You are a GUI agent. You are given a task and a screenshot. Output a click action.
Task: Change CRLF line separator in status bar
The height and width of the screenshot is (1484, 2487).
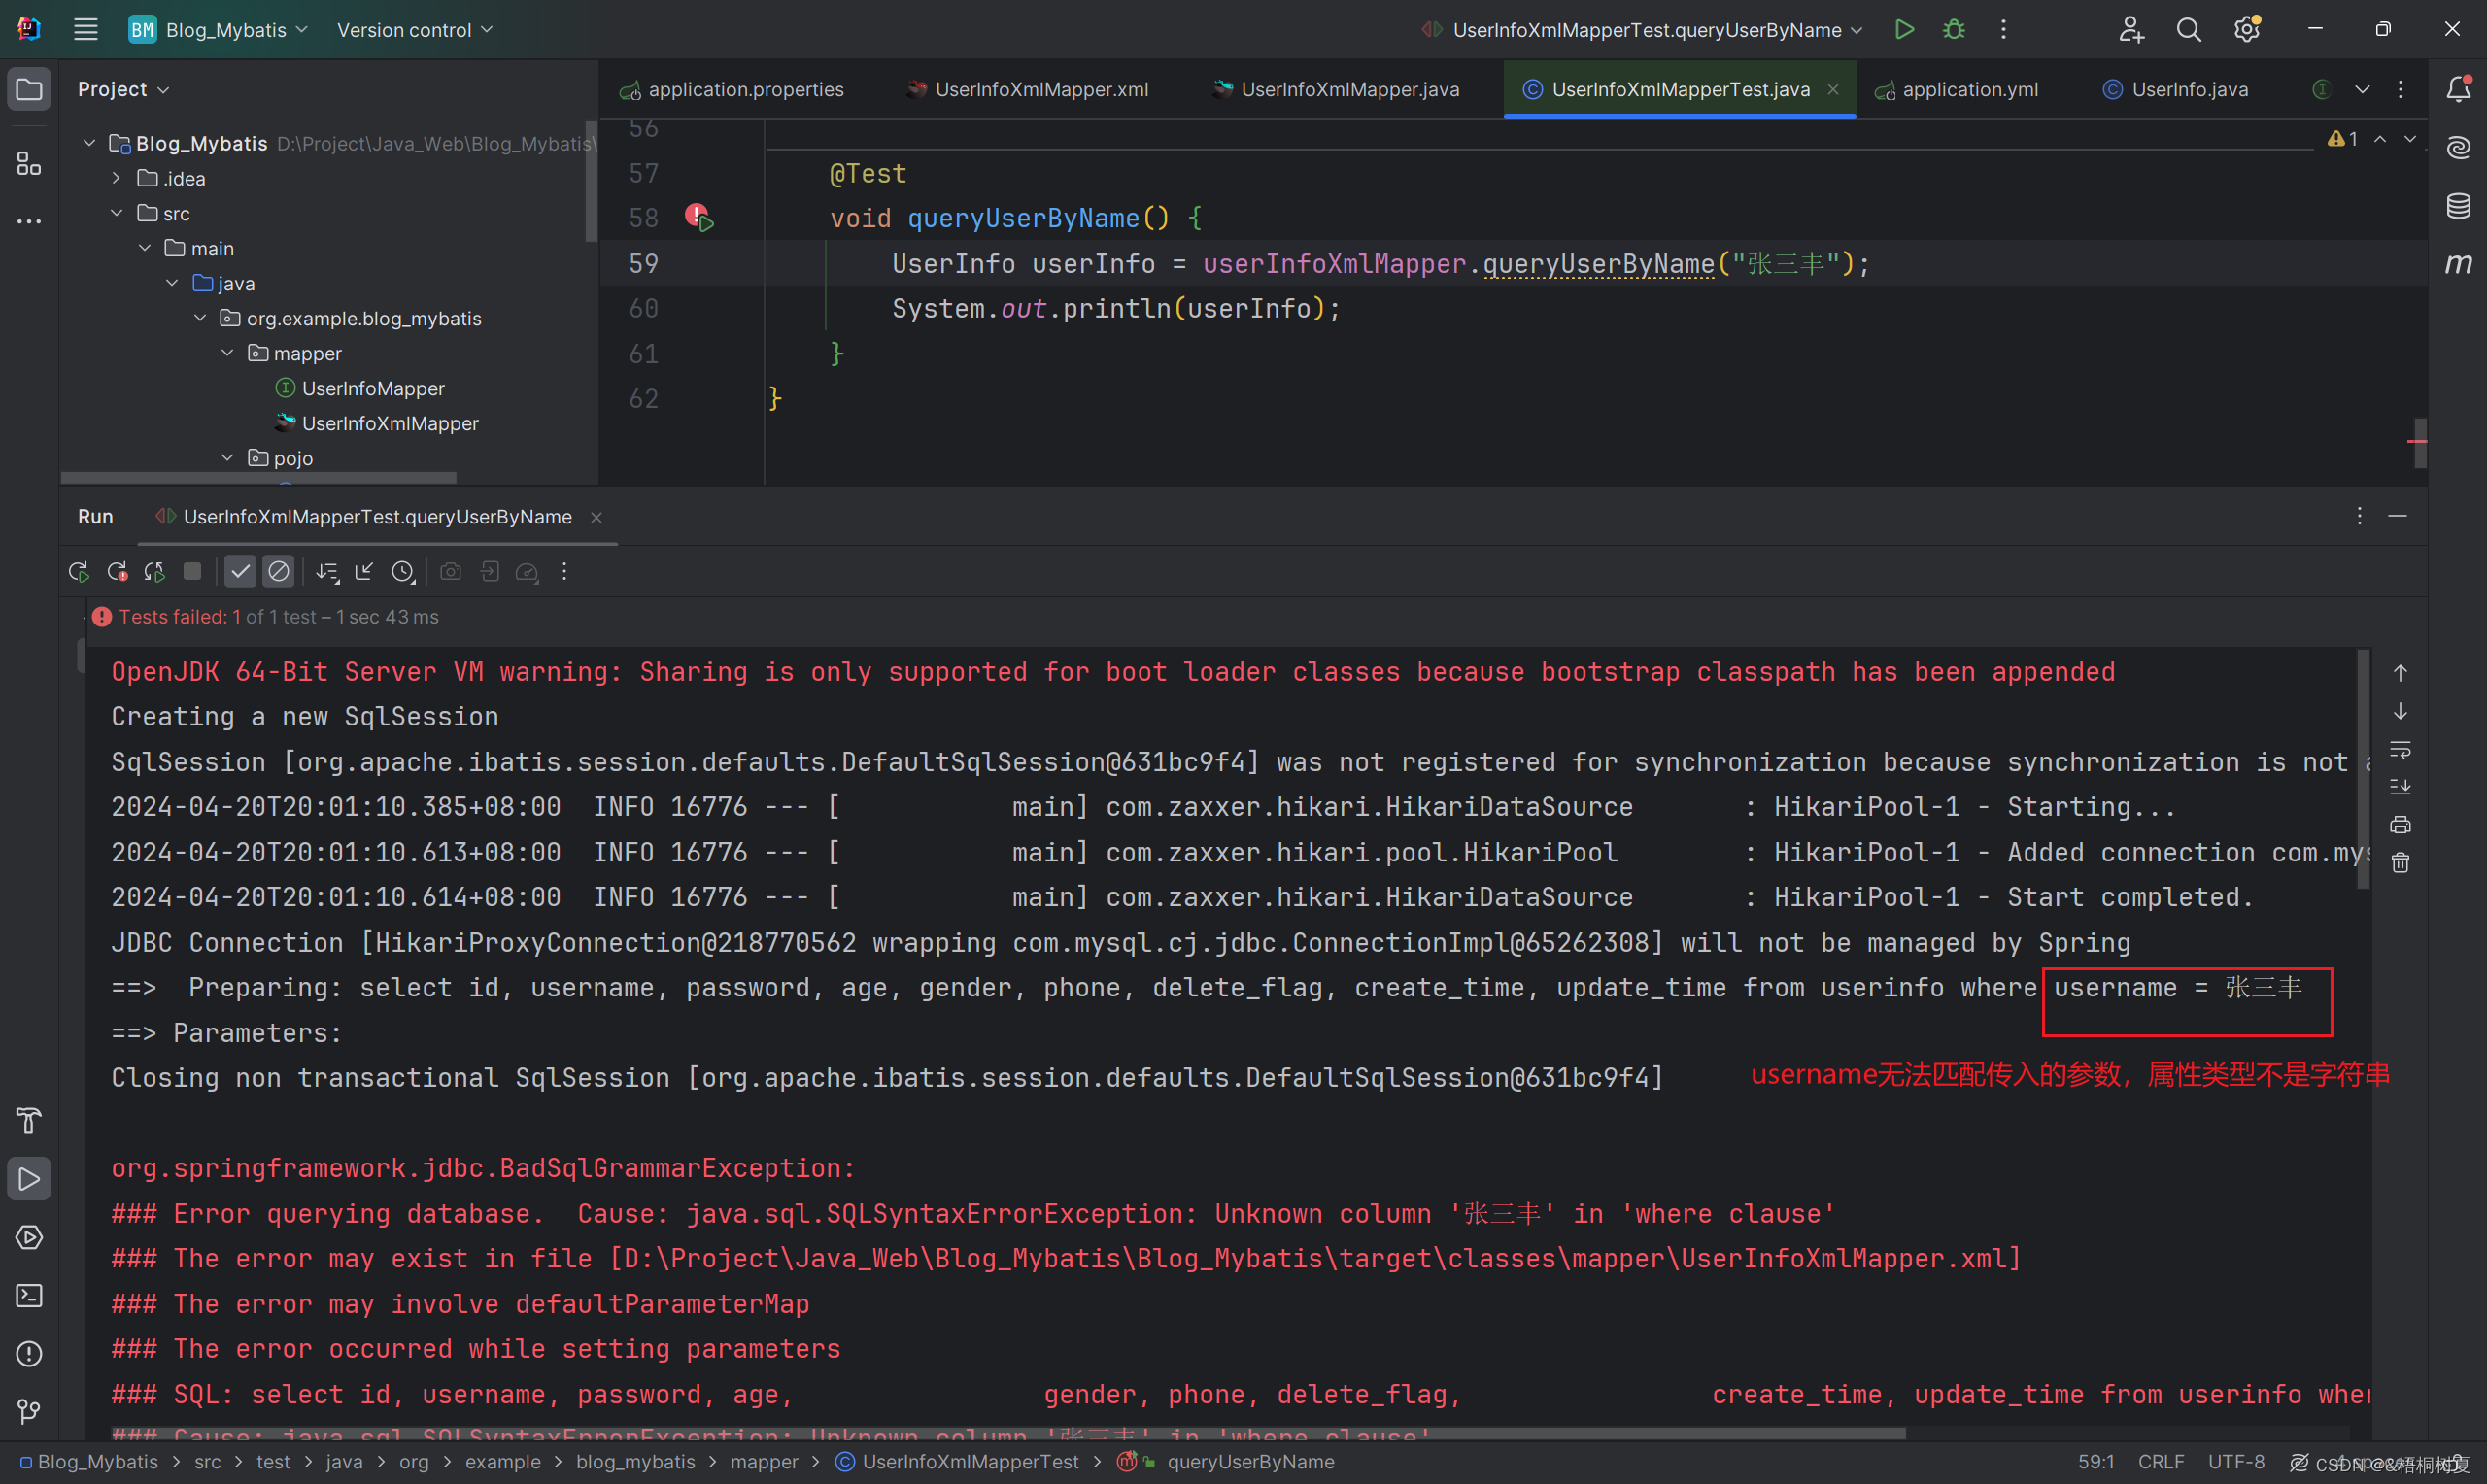[2161, 1462]
